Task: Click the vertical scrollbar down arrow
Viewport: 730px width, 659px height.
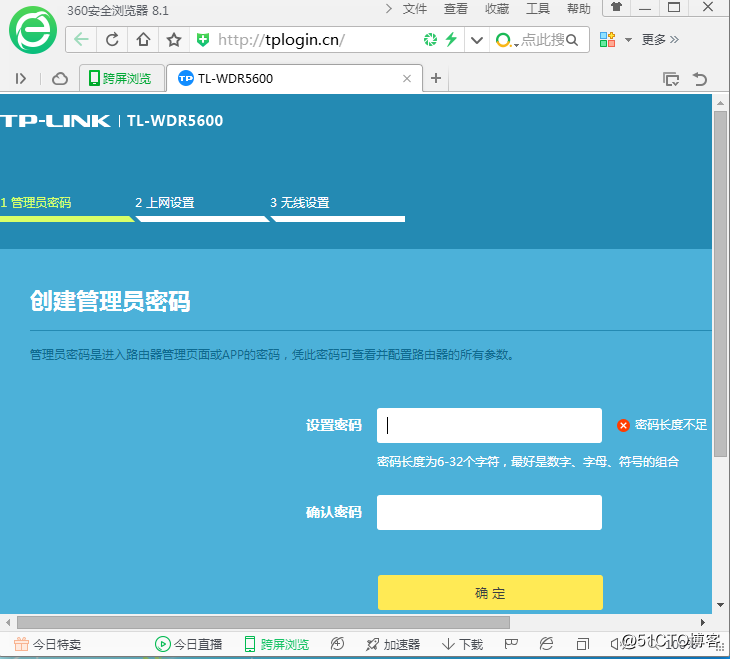Action: [x=720, y=605]
